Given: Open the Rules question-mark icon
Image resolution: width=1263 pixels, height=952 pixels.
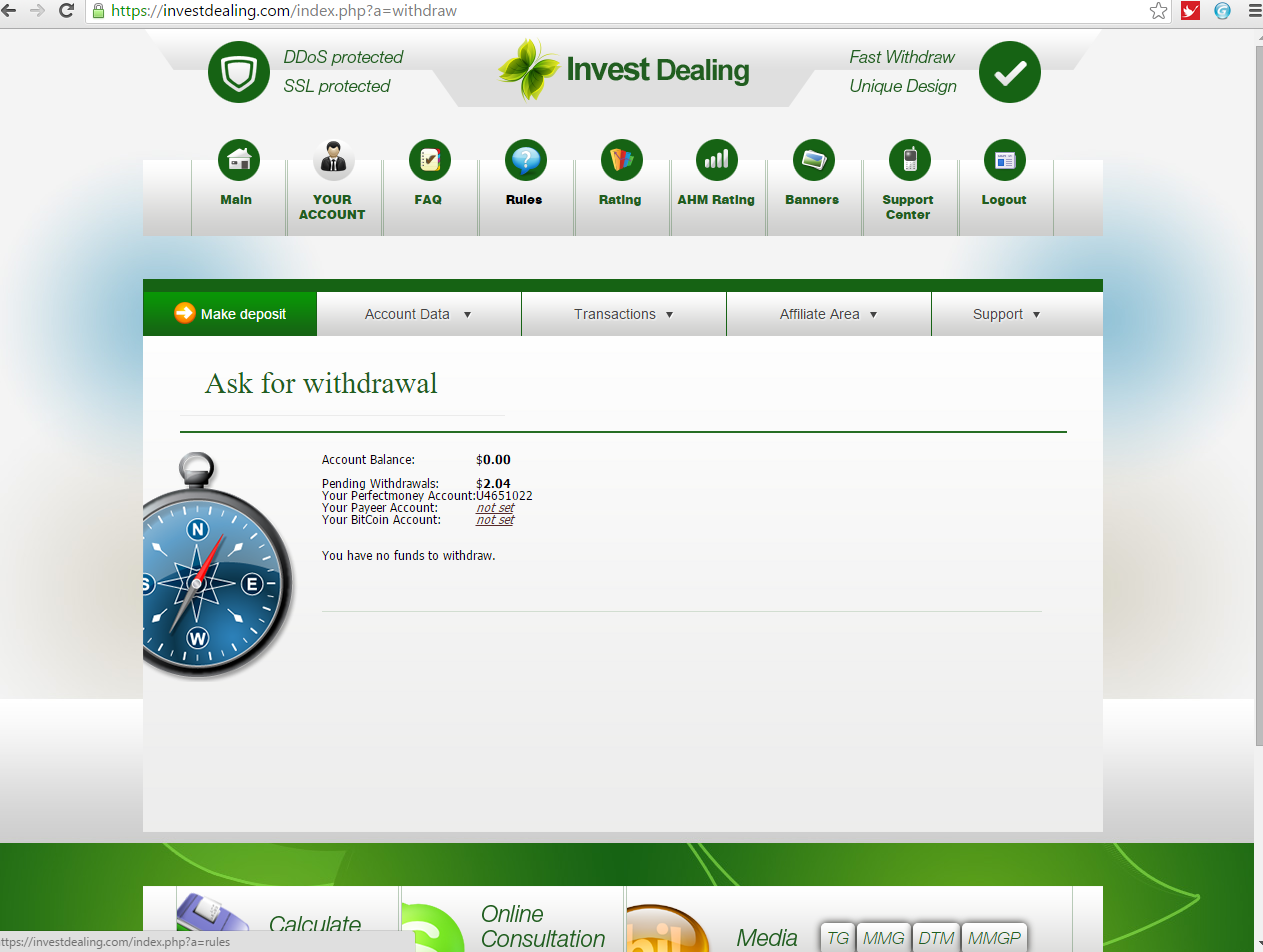Looking at the screenshot, I should coord(526,160).
